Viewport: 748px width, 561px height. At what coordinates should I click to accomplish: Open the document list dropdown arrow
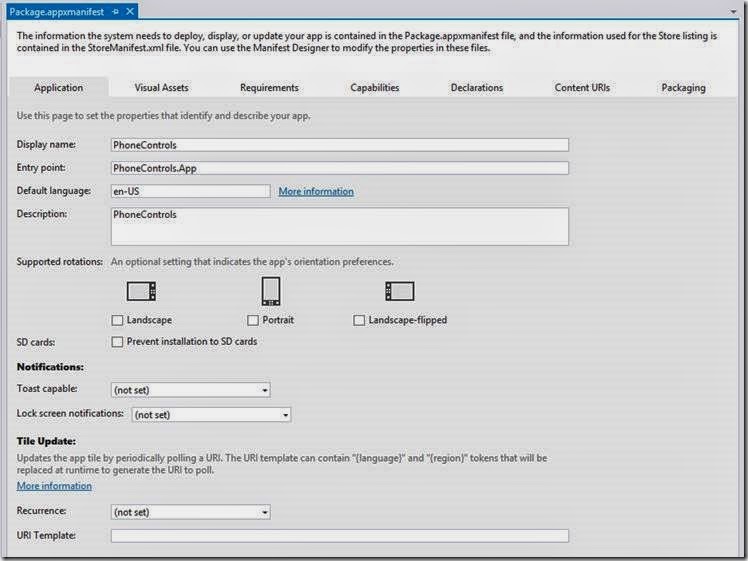[734, 12]
